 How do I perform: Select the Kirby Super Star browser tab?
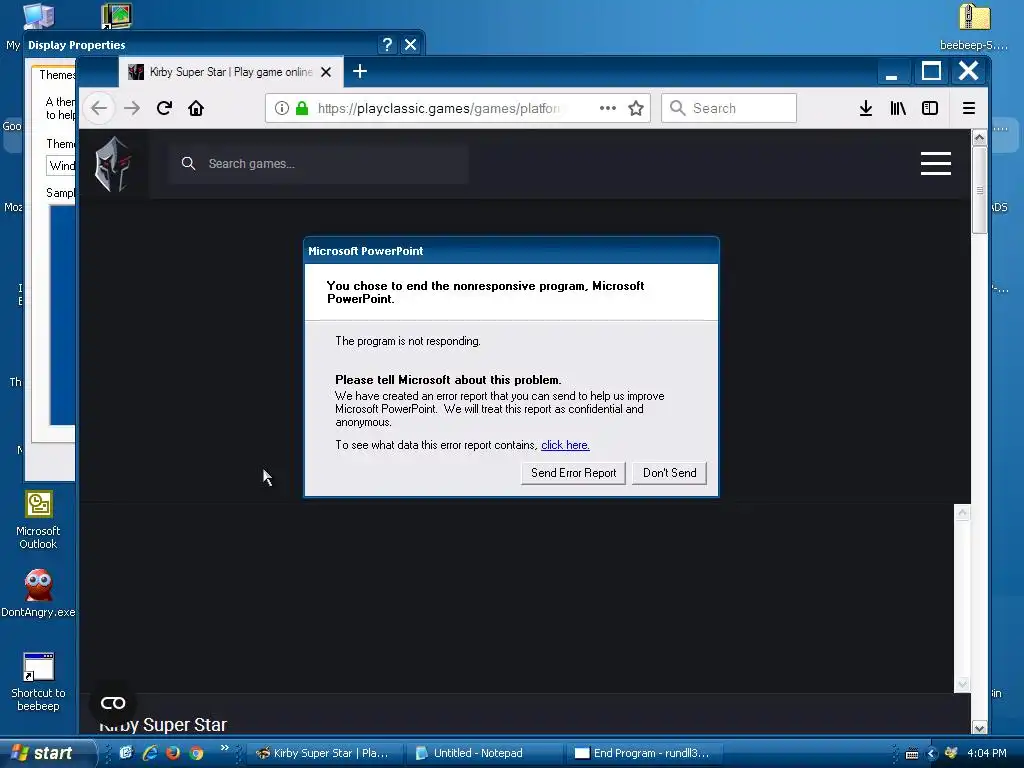coord(231,72)
